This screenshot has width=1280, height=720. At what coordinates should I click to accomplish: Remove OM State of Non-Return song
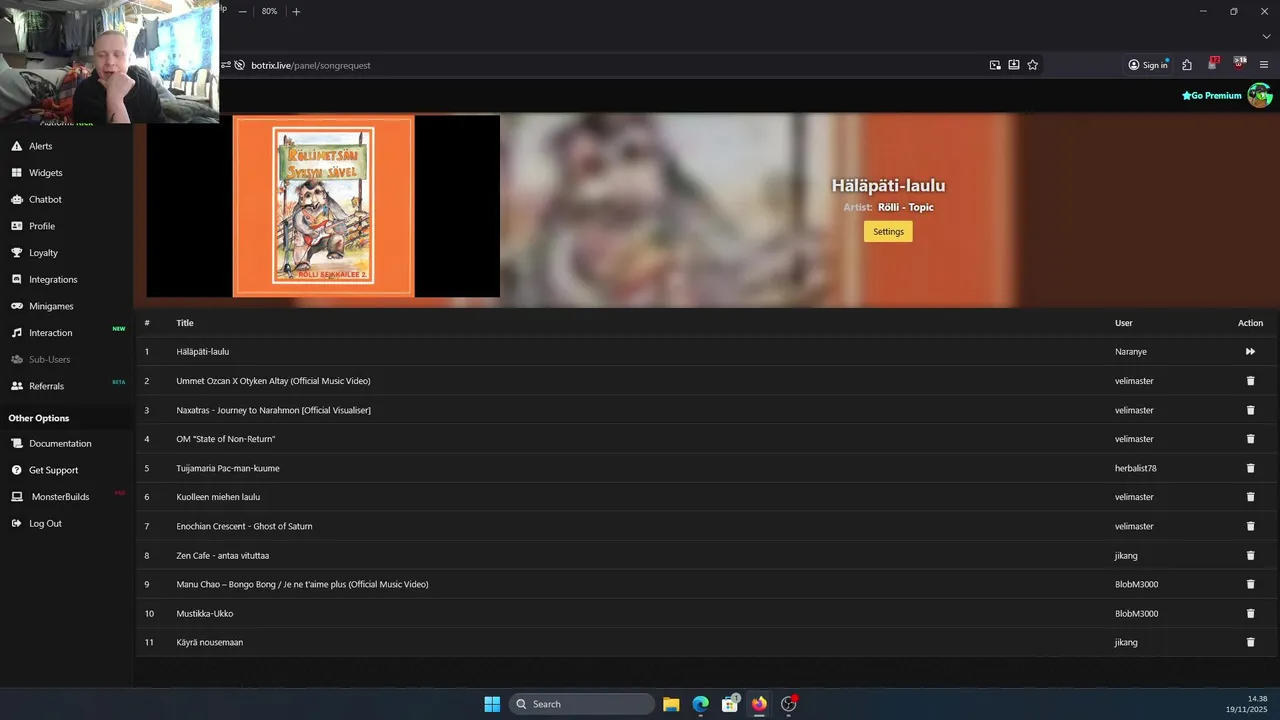tap(1250, 439)
